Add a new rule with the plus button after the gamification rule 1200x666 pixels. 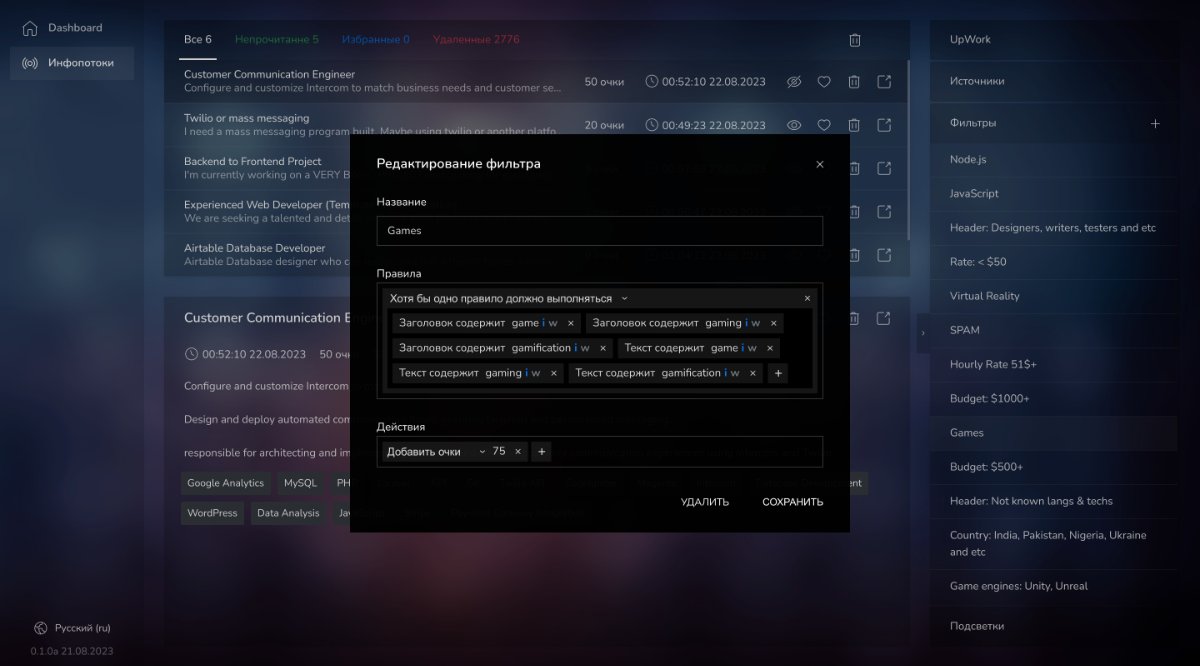point(778,373)
